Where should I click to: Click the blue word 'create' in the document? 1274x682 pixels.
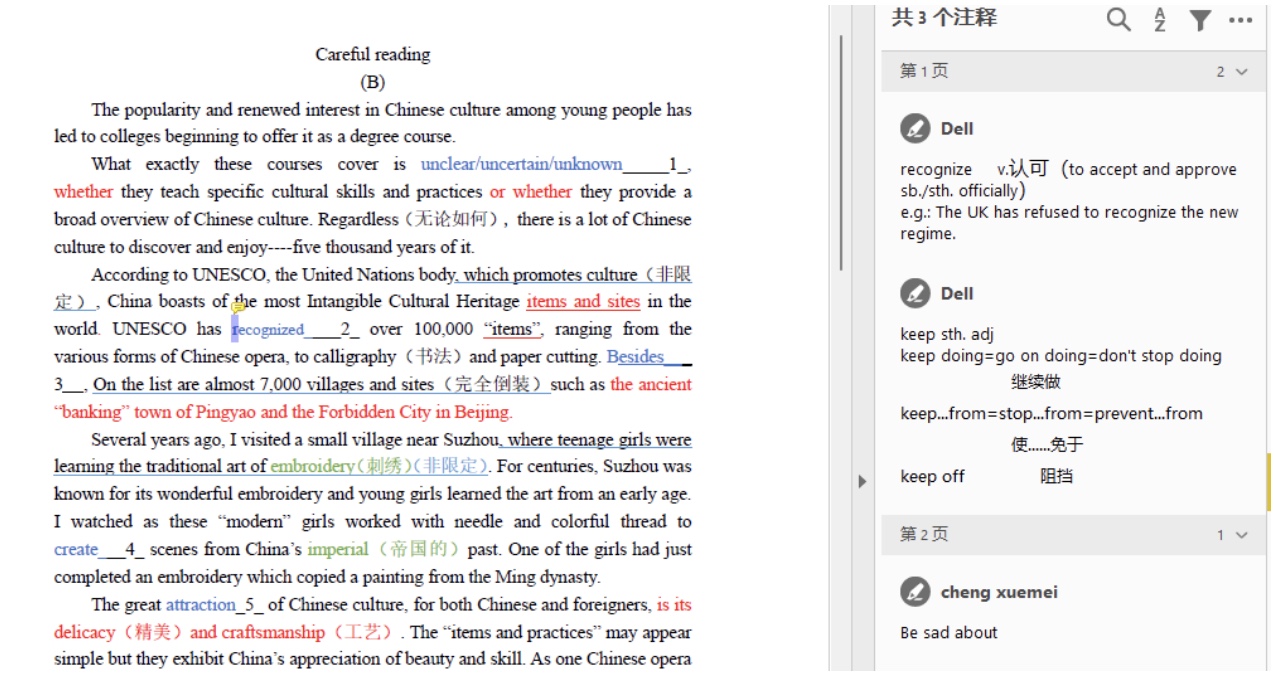[x=76, y=549]
